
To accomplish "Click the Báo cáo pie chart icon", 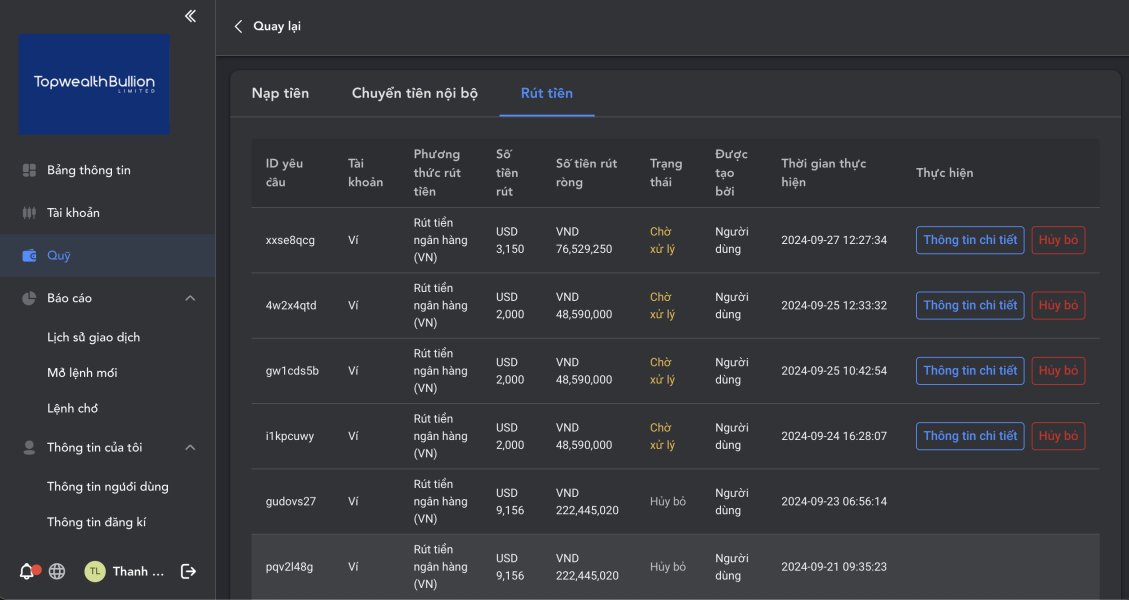I will pos(29,298).
